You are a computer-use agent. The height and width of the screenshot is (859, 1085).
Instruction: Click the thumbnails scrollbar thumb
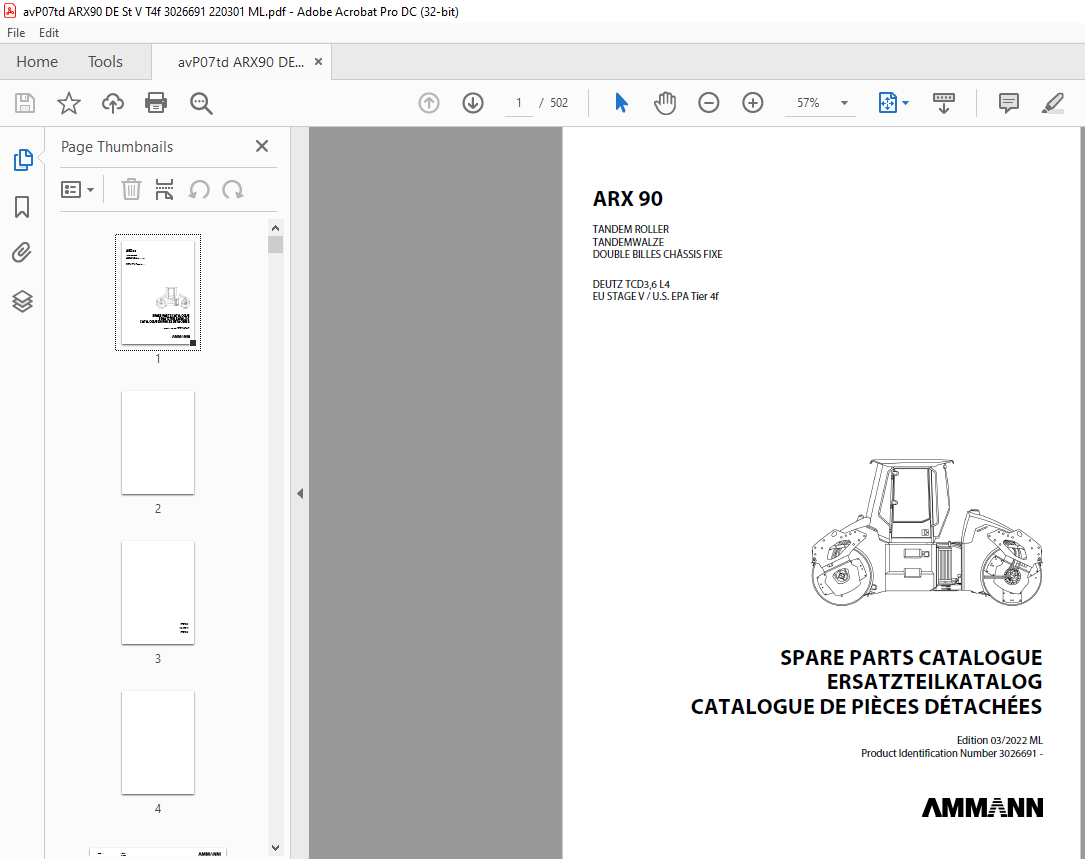coord(275,245)
